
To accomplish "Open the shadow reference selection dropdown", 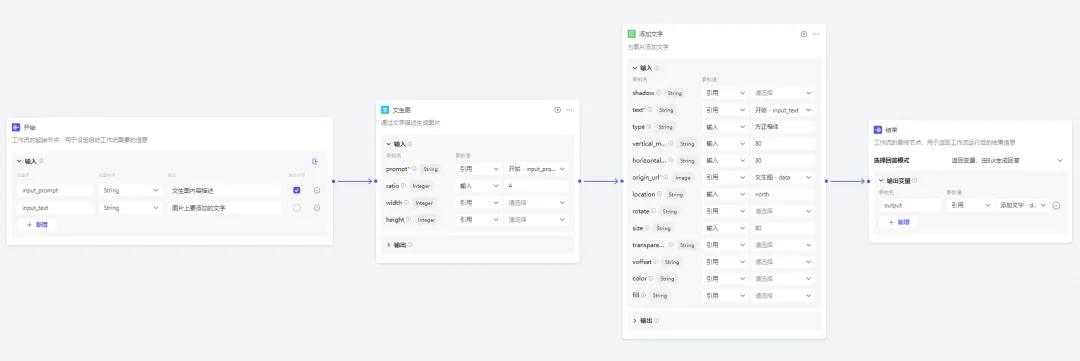I will [x=783, y=92].
